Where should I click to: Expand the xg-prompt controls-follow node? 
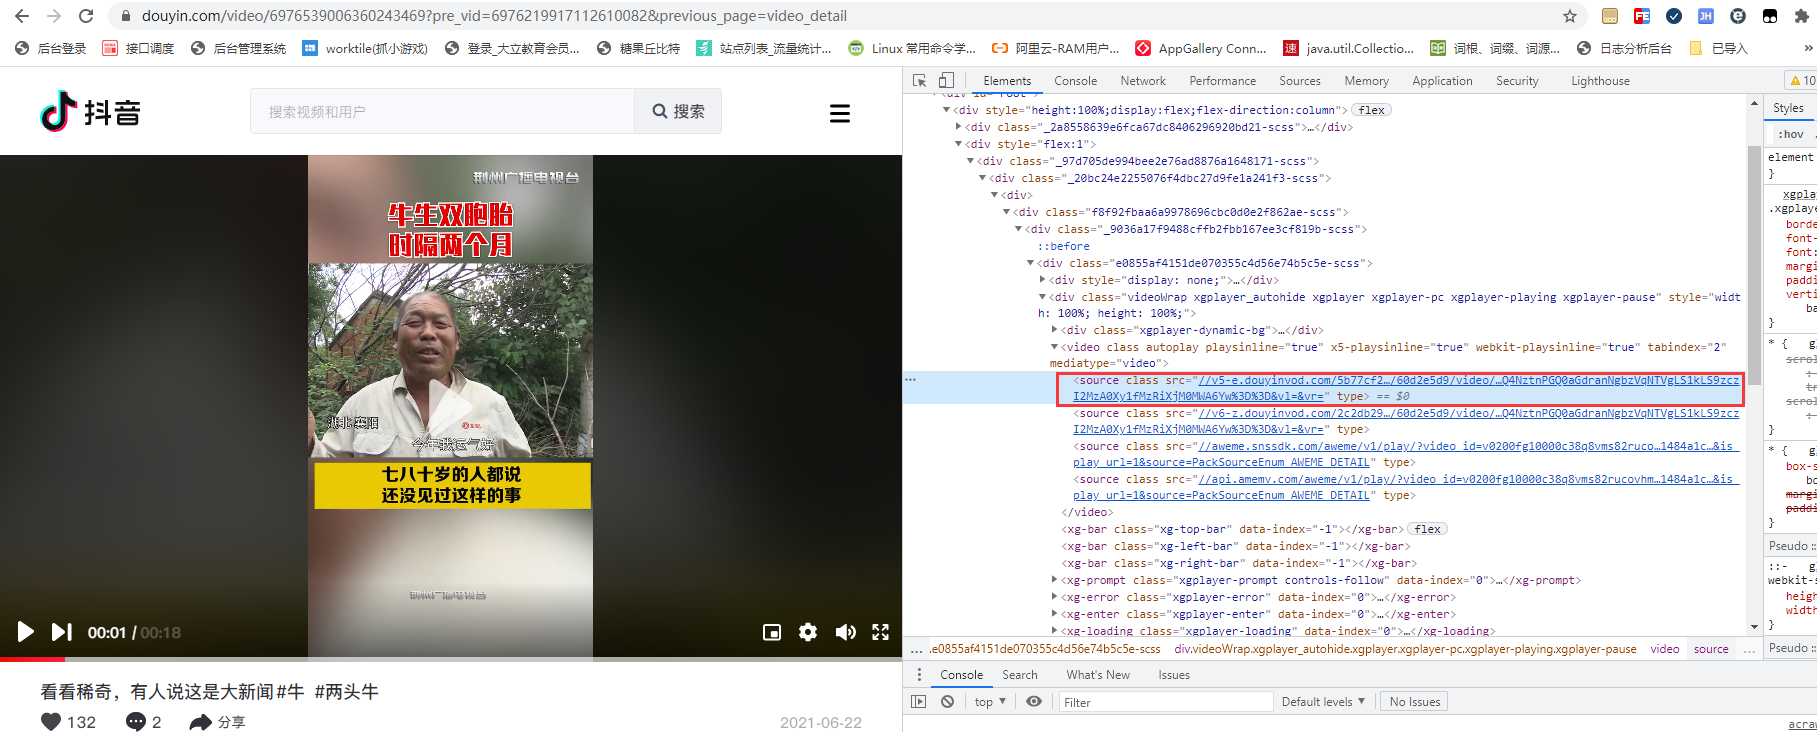tap(1054, 580)
